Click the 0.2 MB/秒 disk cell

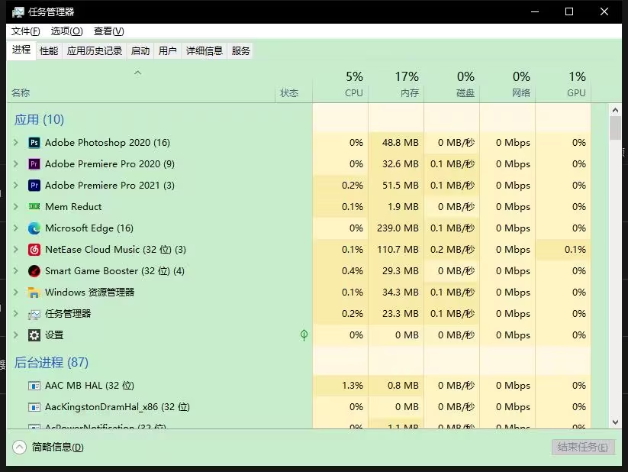[x=453, y=250]
